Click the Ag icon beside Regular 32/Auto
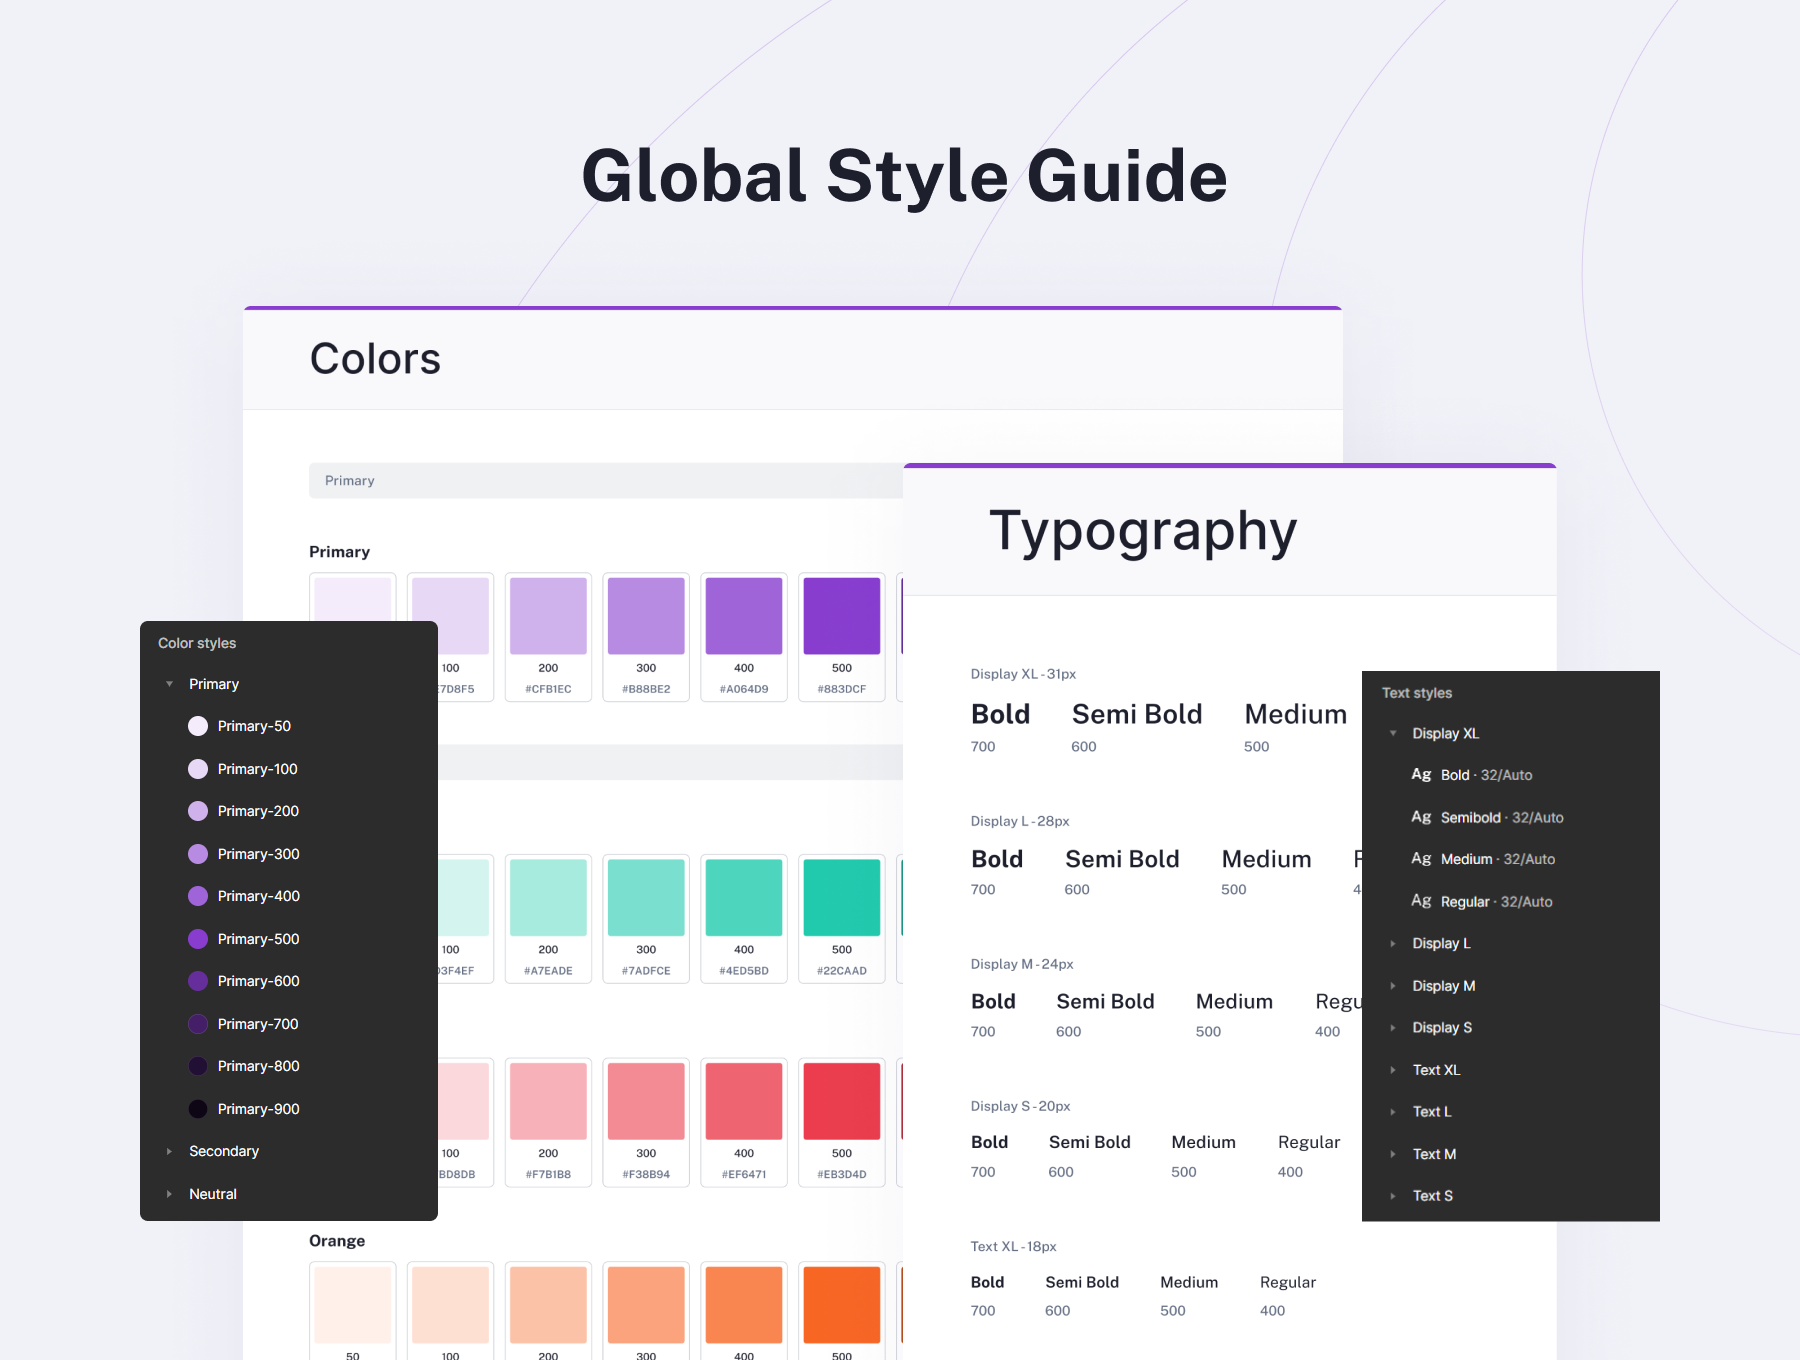1800x1360 pixels. (x=1421, y=901)
